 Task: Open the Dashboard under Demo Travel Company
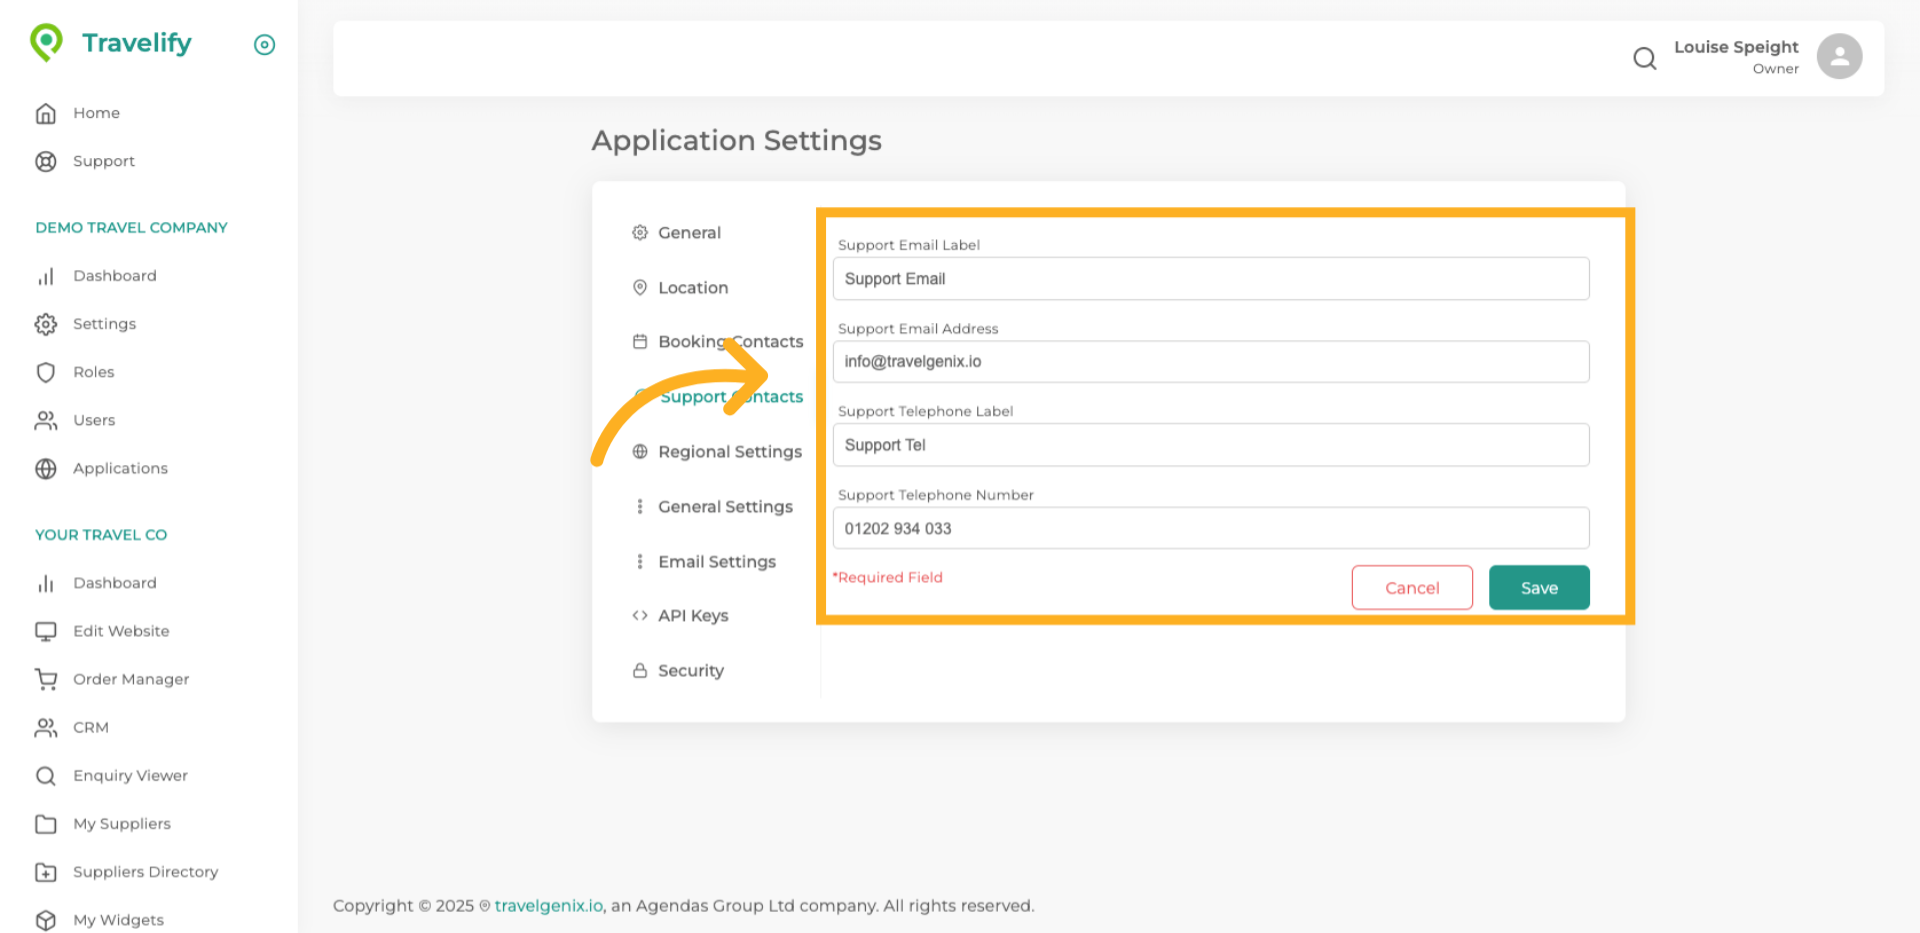114,275
